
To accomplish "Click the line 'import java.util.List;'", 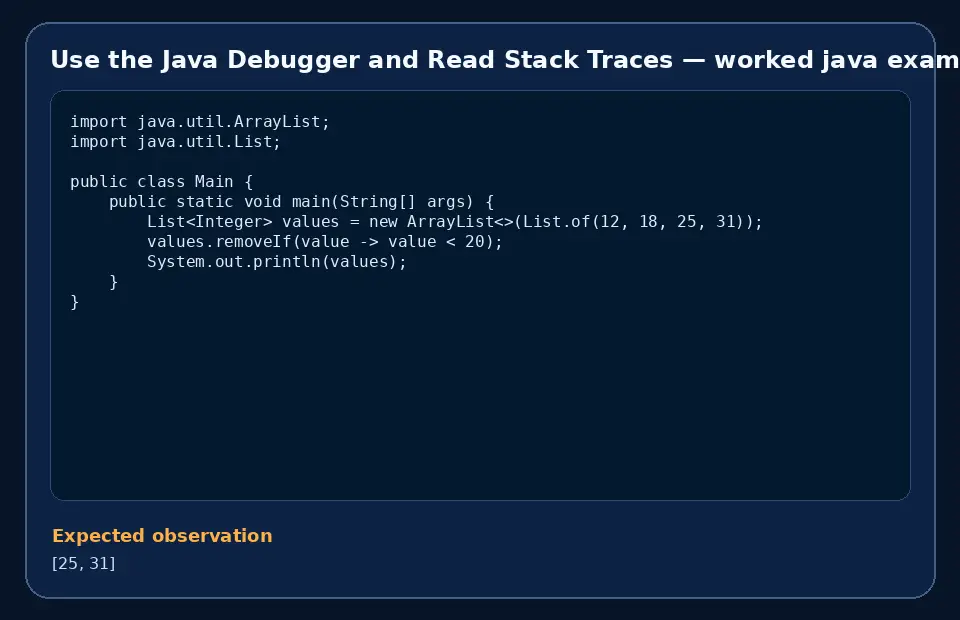I will [175, 142].
